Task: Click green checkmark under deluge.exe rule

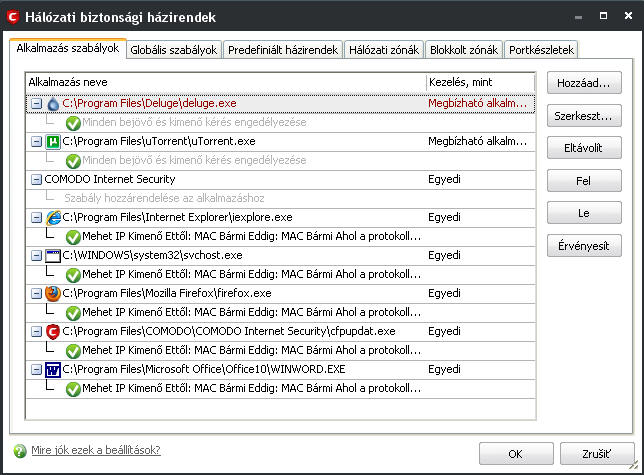Action: (73, 123)
